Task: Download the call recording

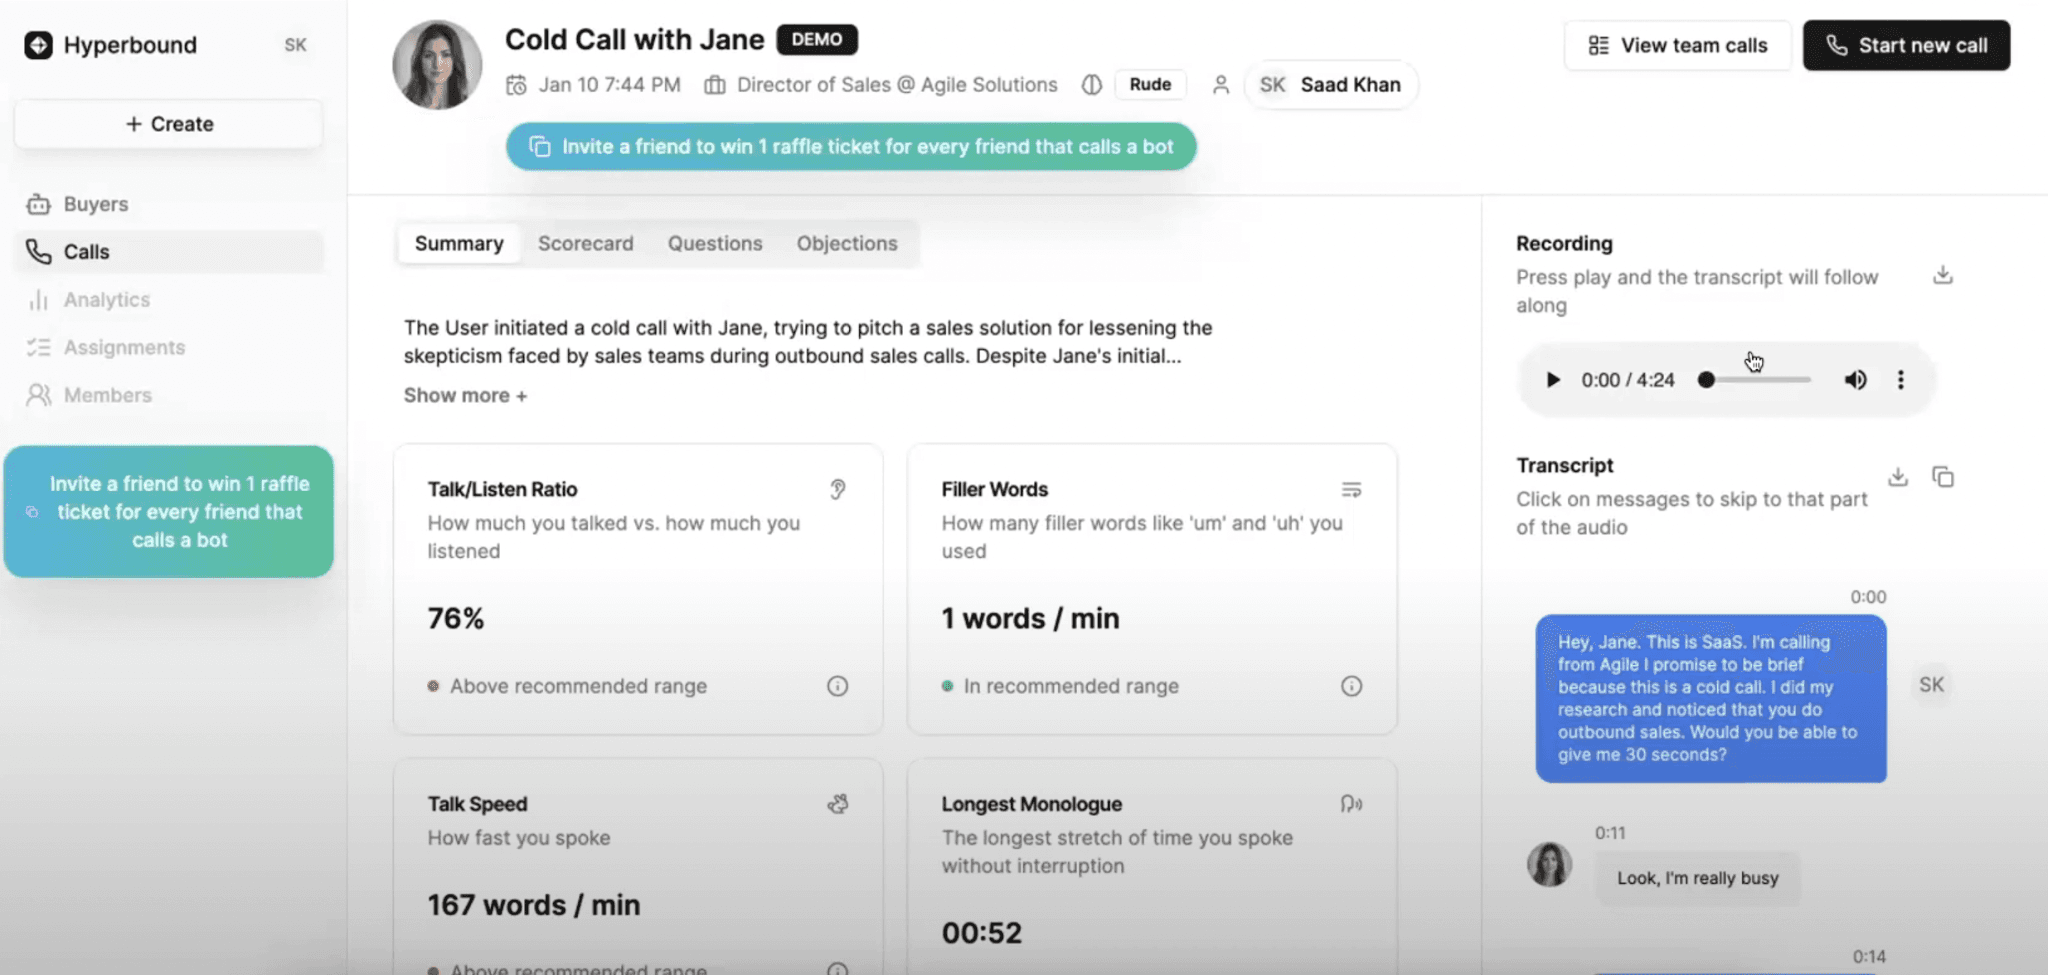Action: click(x=1941, y=275)
